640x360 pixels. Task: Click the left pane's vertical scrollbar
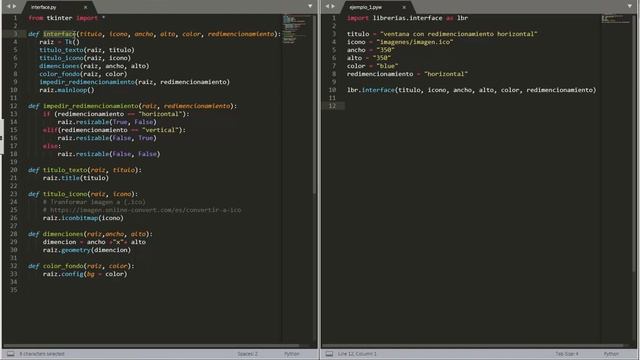315,104
